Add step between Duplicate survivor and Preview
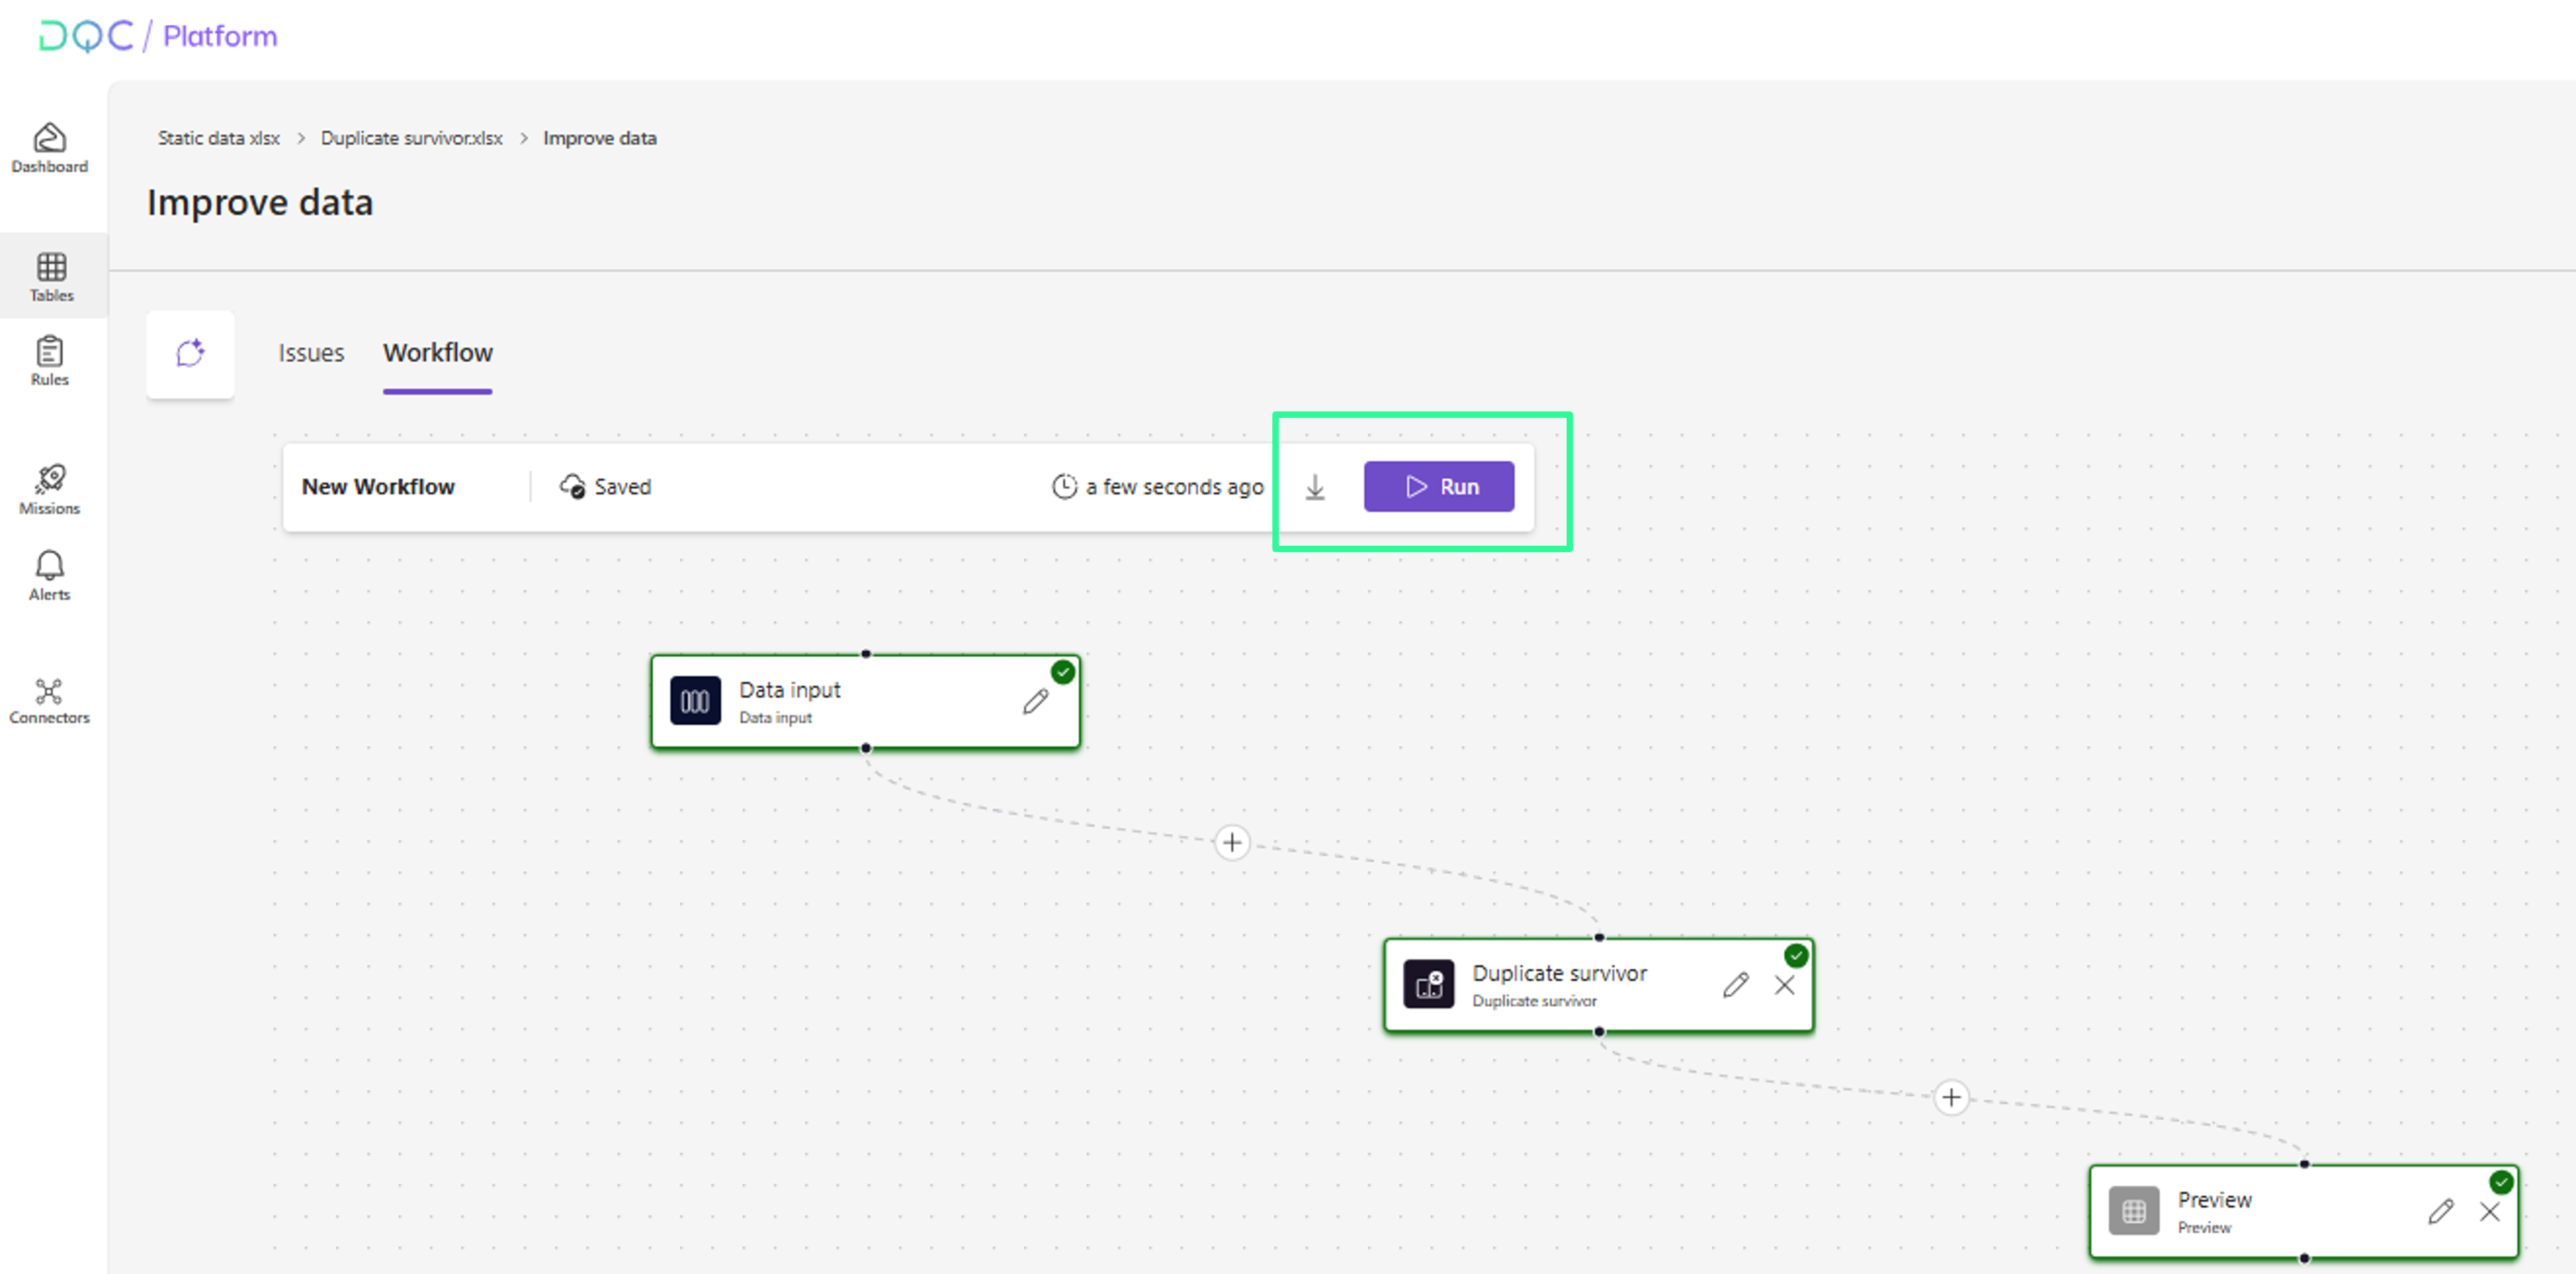Screen dimensions: 2576x1274 1951,1097
